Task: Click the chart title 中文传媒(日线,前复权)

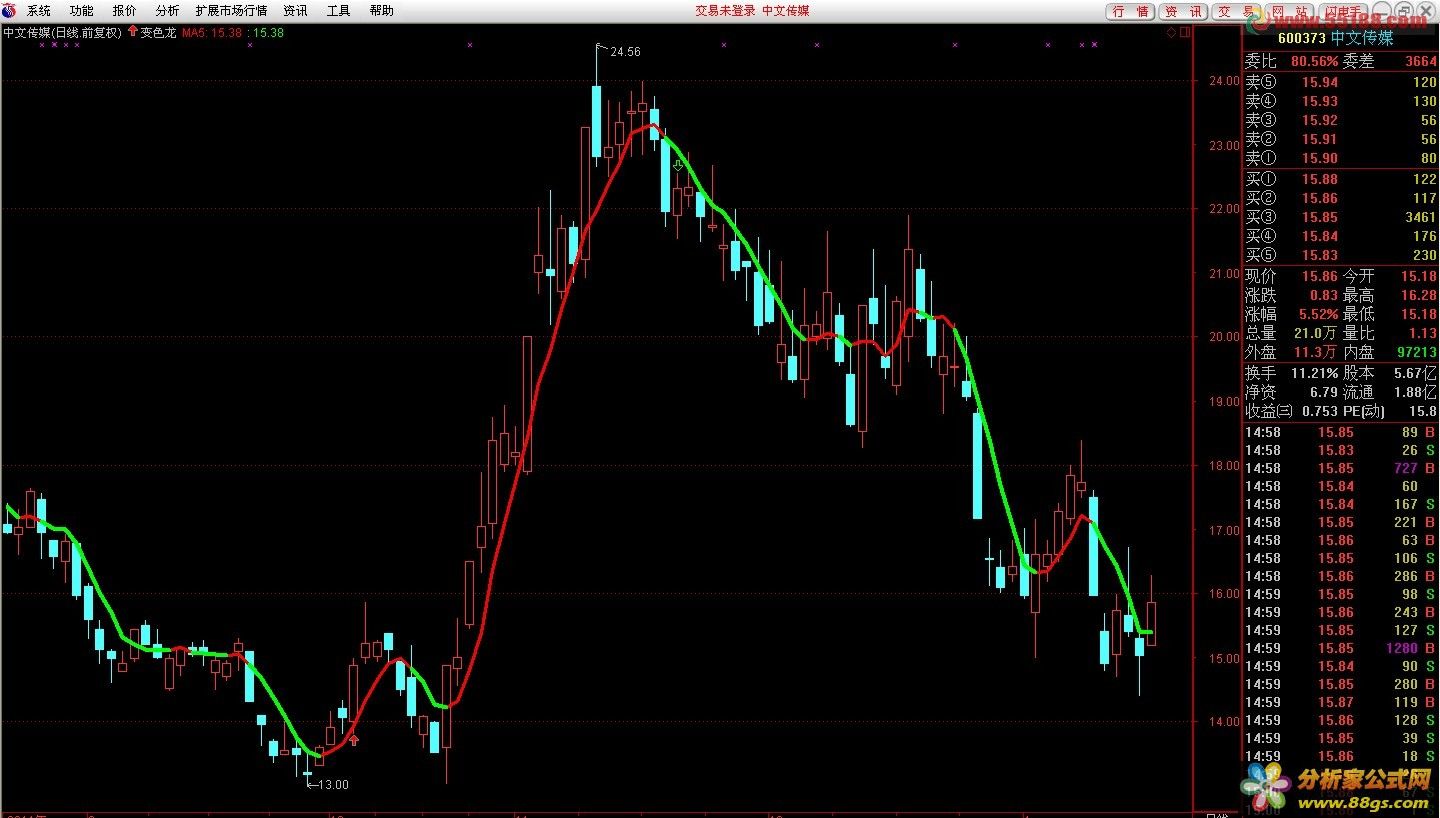Action: coord(62,32)
